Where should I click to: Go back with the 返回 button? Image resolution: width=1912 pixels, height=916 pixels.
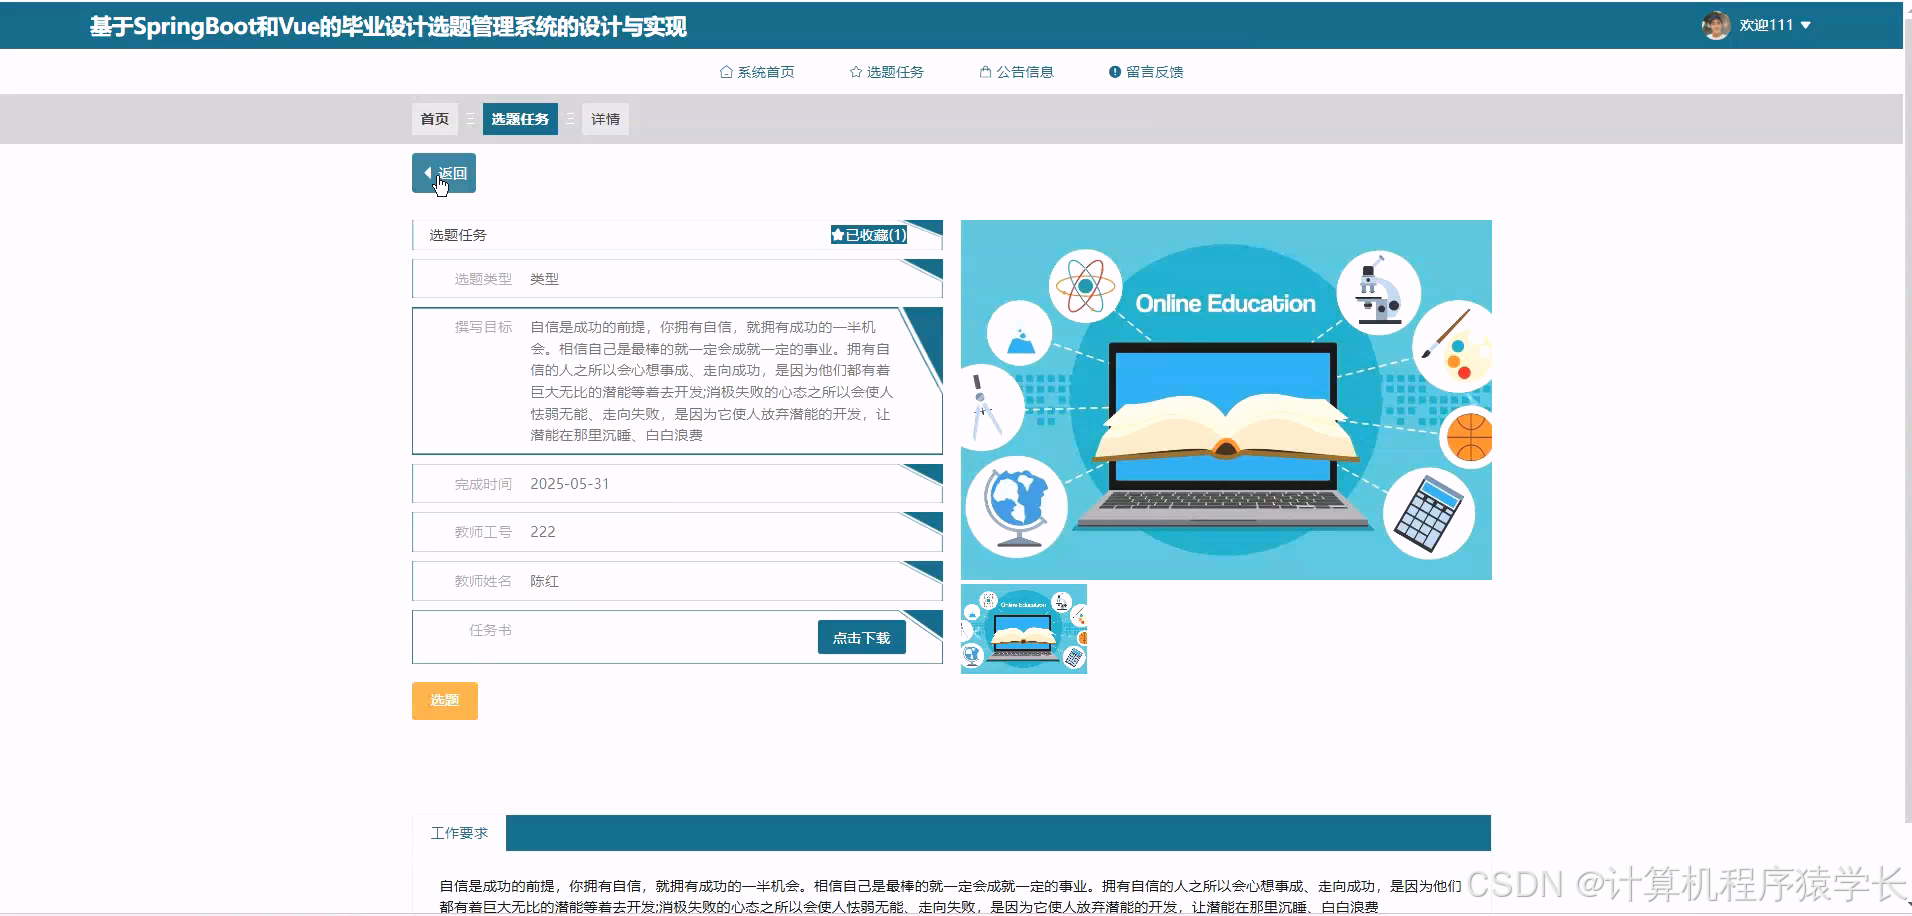pyautogui.click(x=444, y=173)
